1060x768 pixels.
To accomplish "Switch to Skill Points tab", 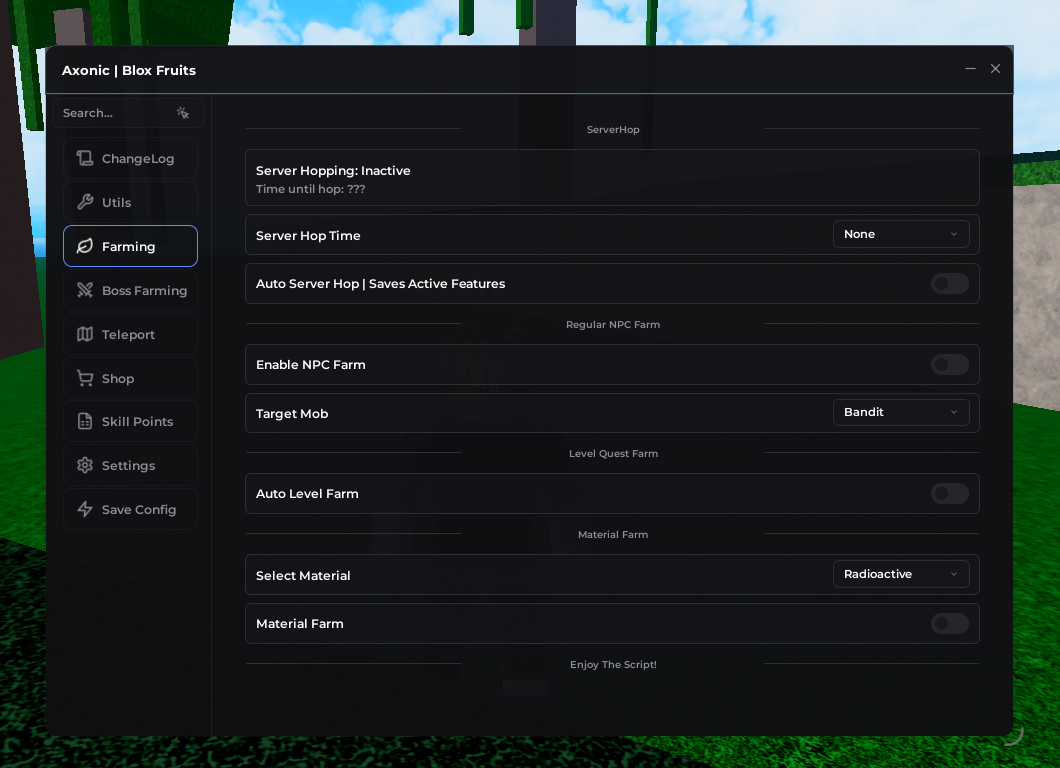I will tap(130, 421).
